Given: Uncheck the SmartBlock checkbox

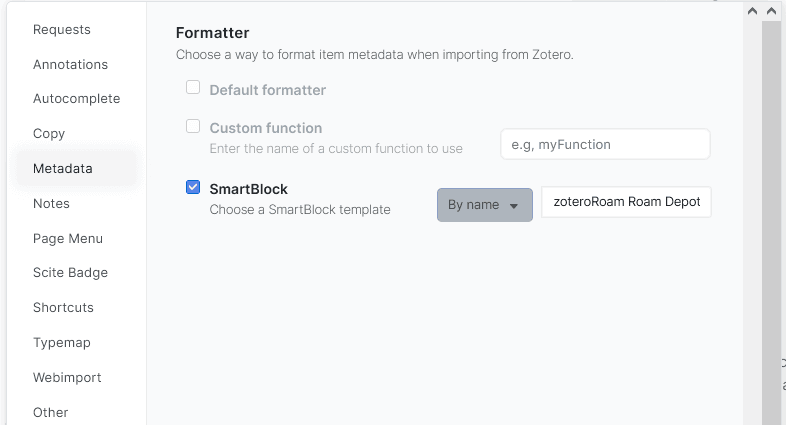Looking at the screenshot, I should [x=193, y=187].
